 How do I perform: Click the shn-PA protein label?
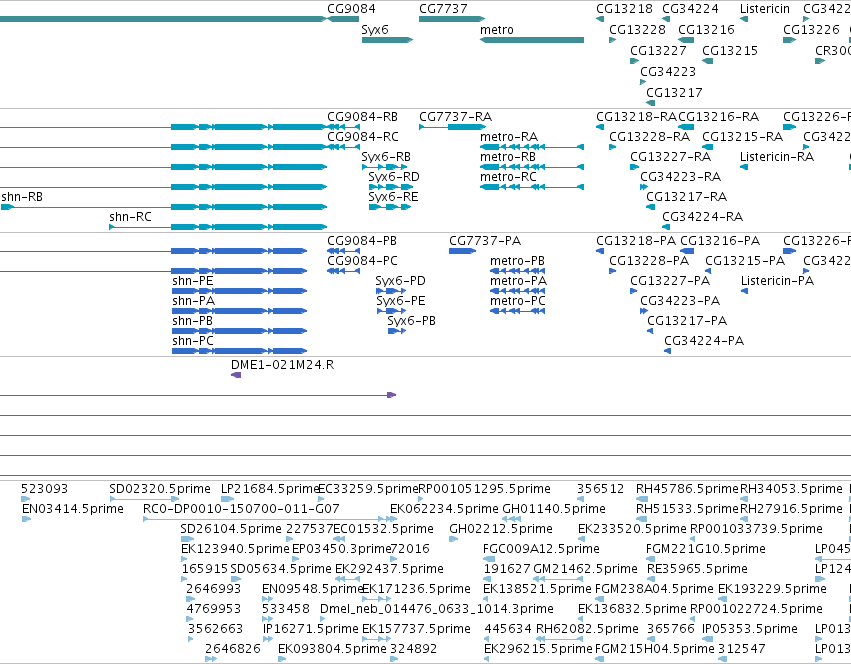point(194,301)
